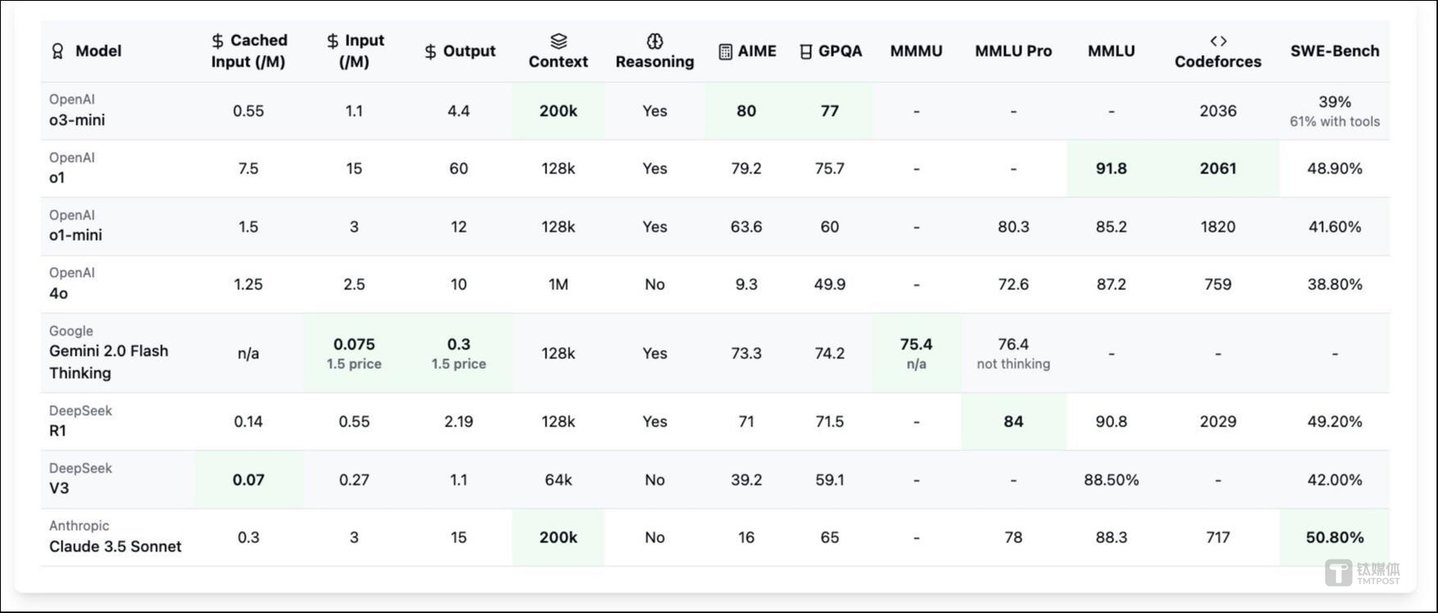Click the Output column dollar icon
This screenshot has height=613, width=1438.
[x=431, y=51]
